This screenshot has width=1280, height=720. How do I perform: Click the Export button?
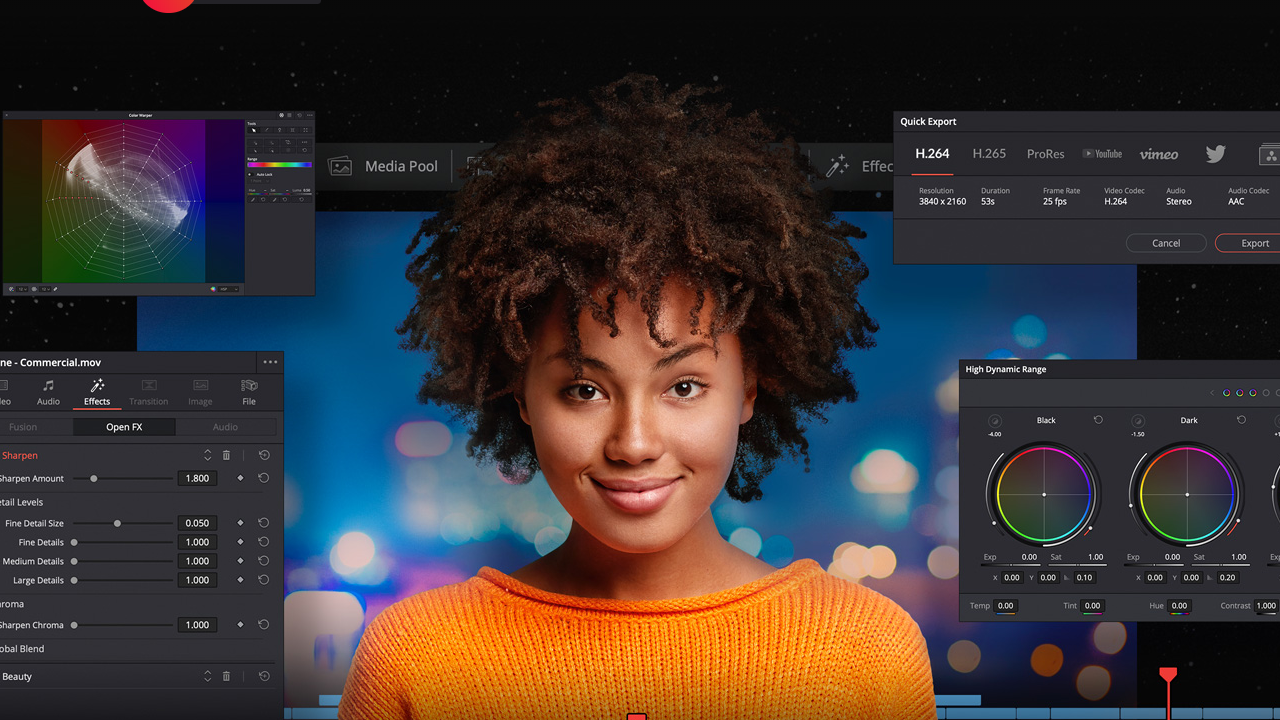[x=1254, y=243]
